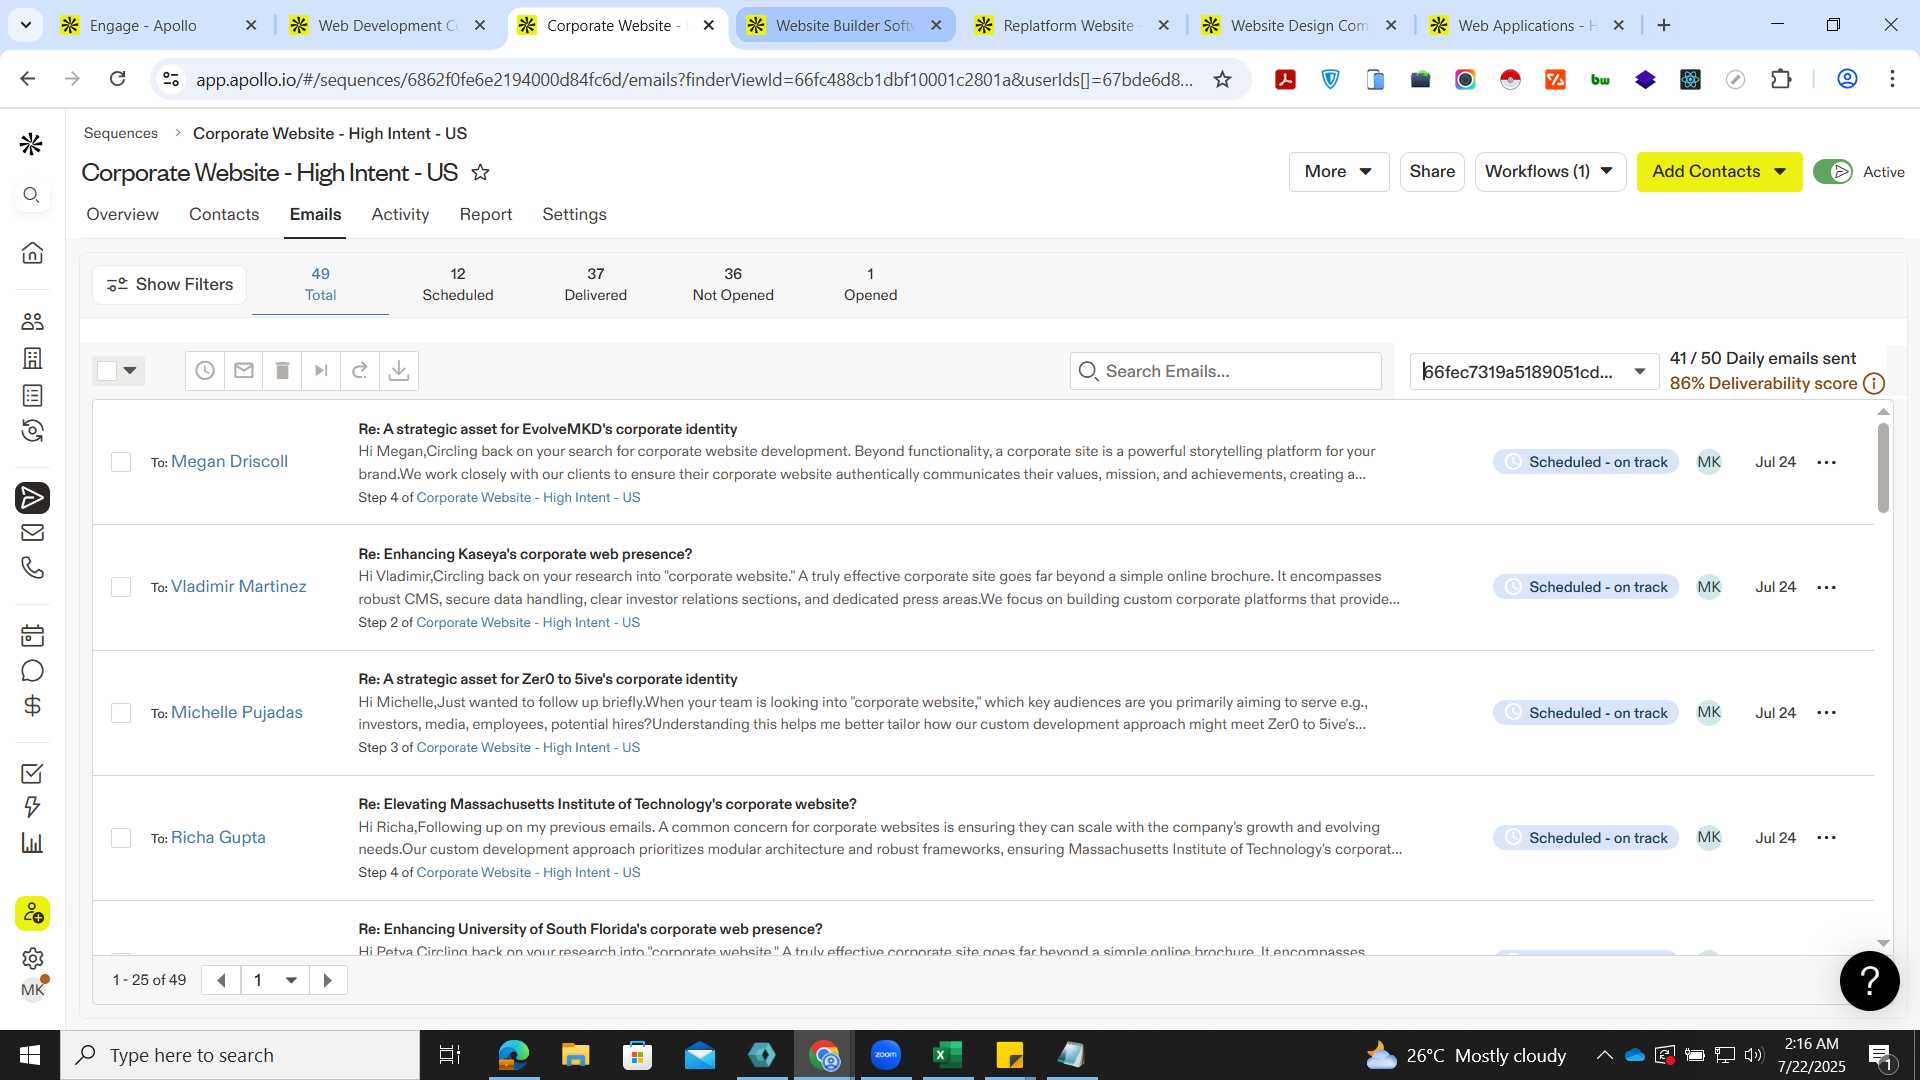This screenshot has width=1920, height=1080.
Task: Go to previous page of emails
Action: click(x=221, y=980)
